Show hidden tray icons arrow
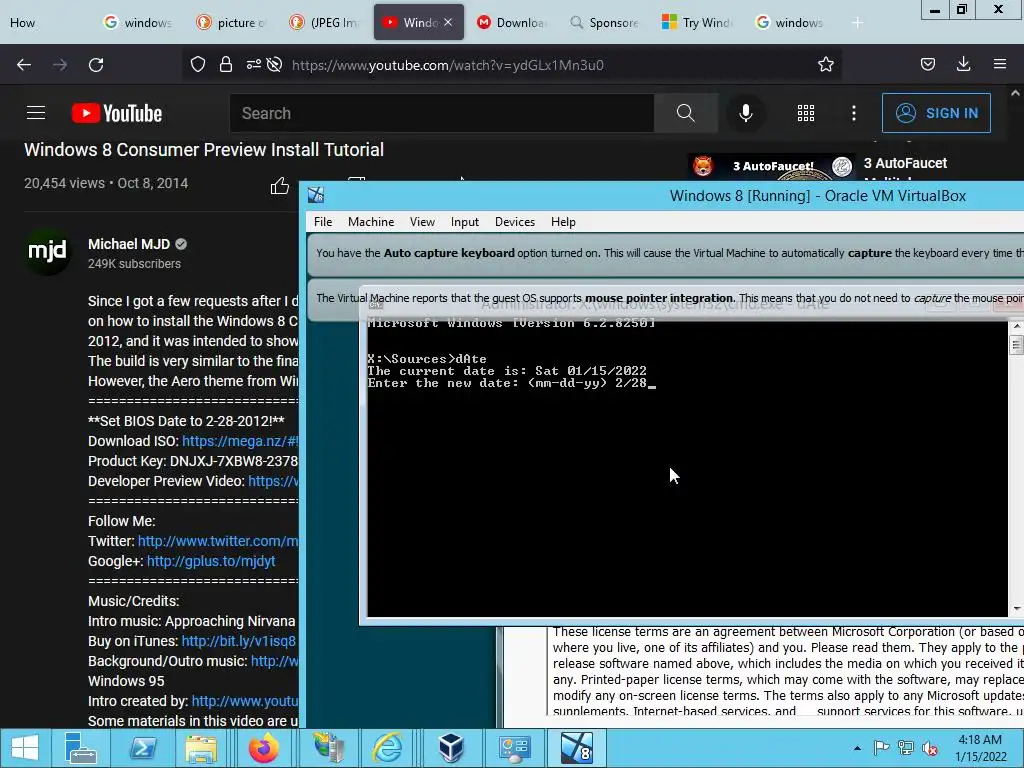Viewport: 1024px width, 768px height. tap(857, 748)
